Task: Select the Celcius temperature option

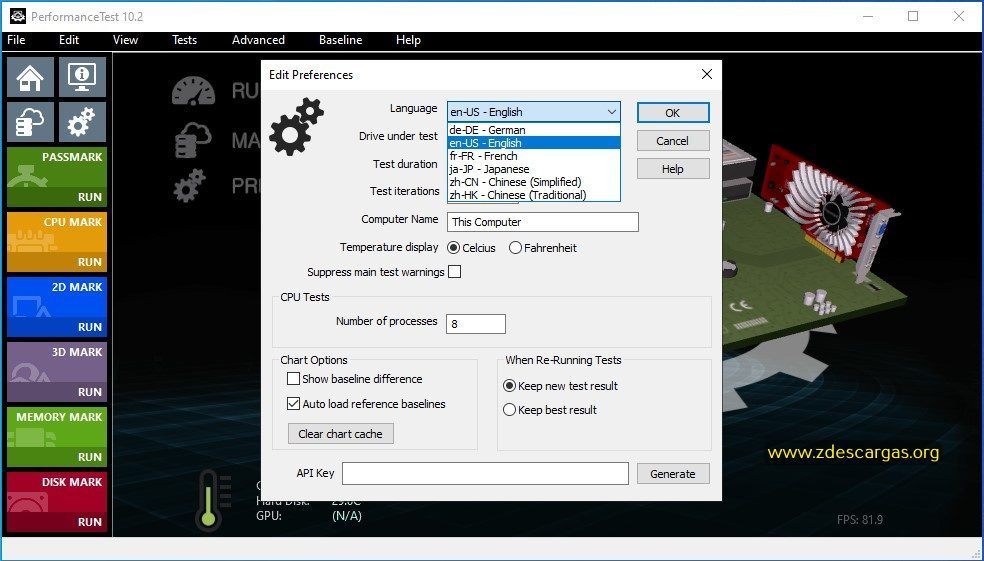Action: (x=453, y=248)
